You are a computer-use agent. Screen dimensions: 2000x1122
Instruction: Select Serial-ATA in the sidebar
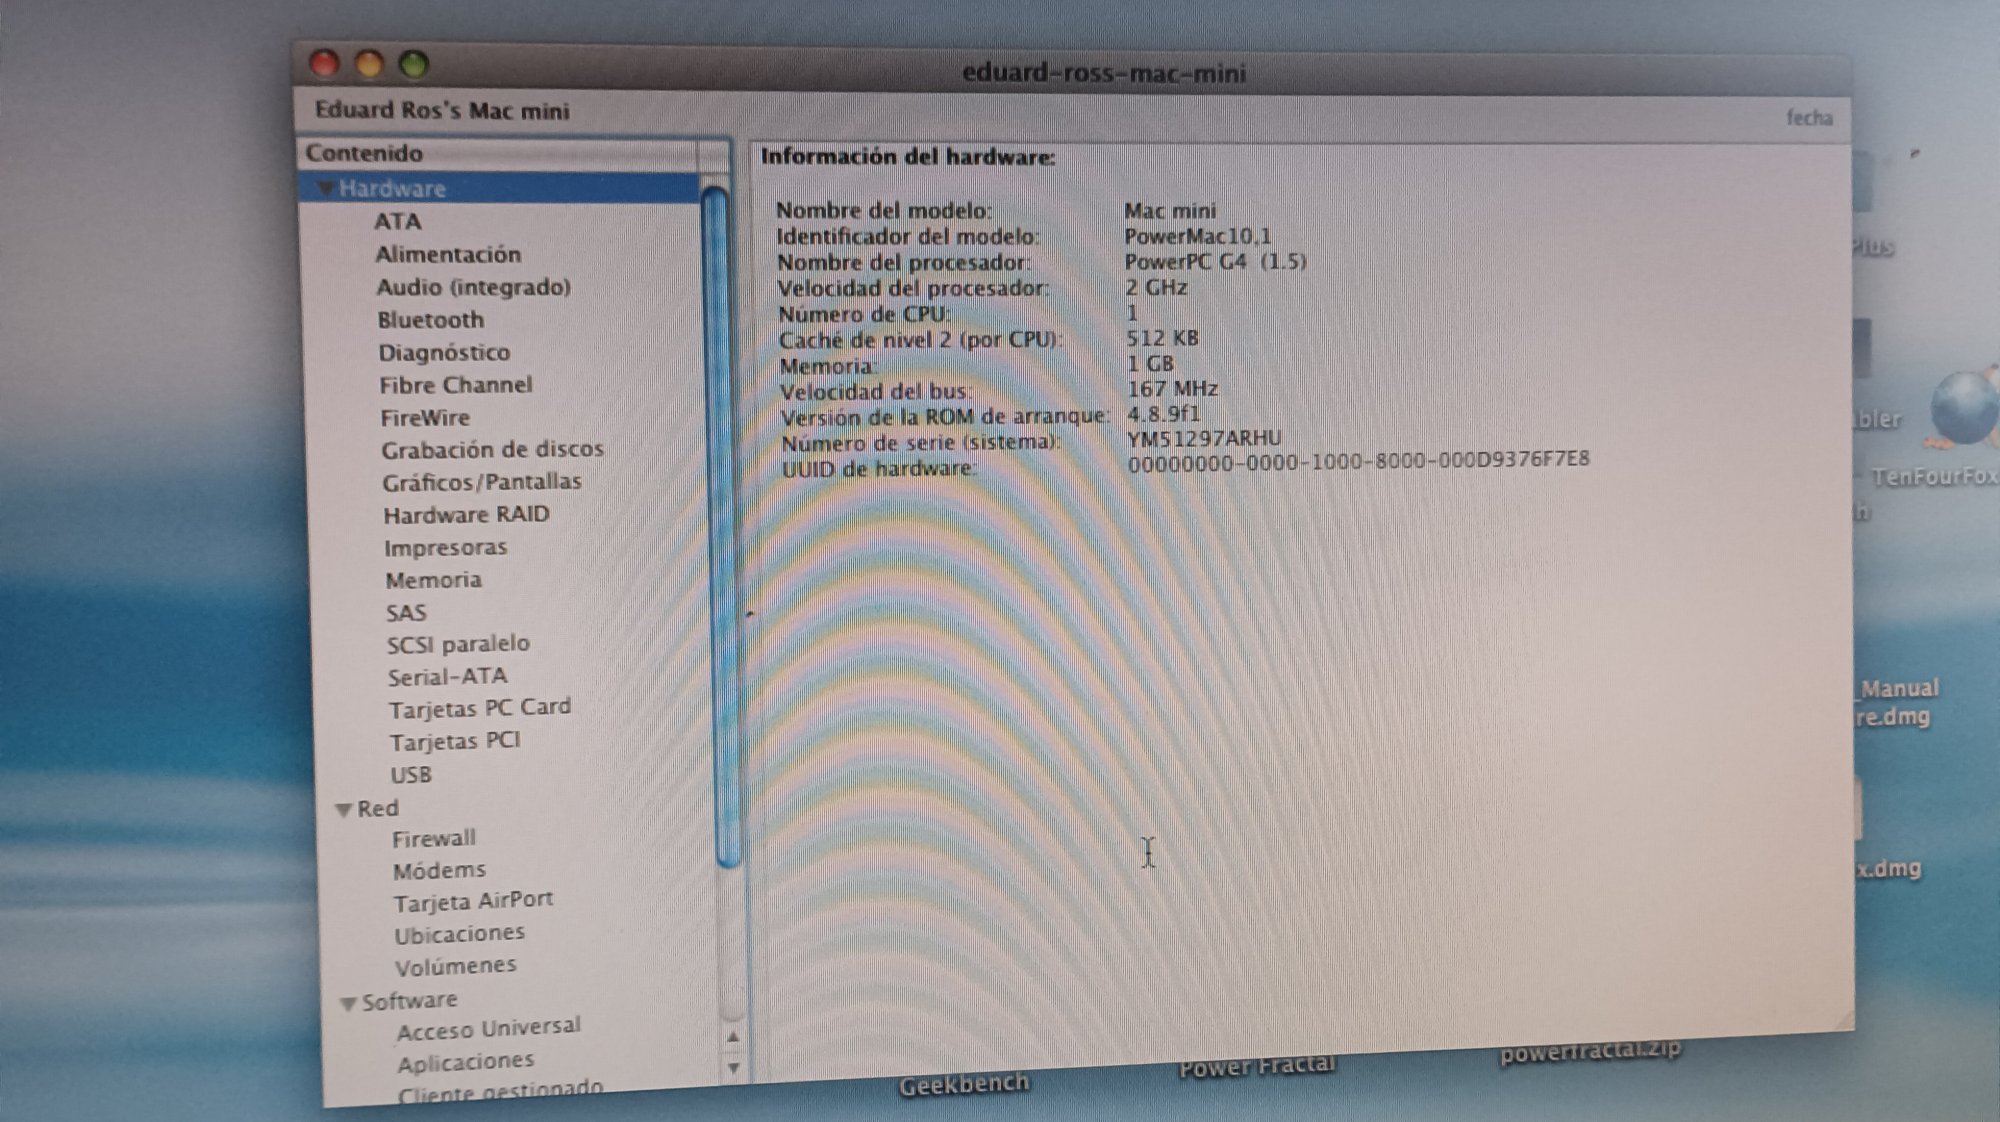(447, 677)
